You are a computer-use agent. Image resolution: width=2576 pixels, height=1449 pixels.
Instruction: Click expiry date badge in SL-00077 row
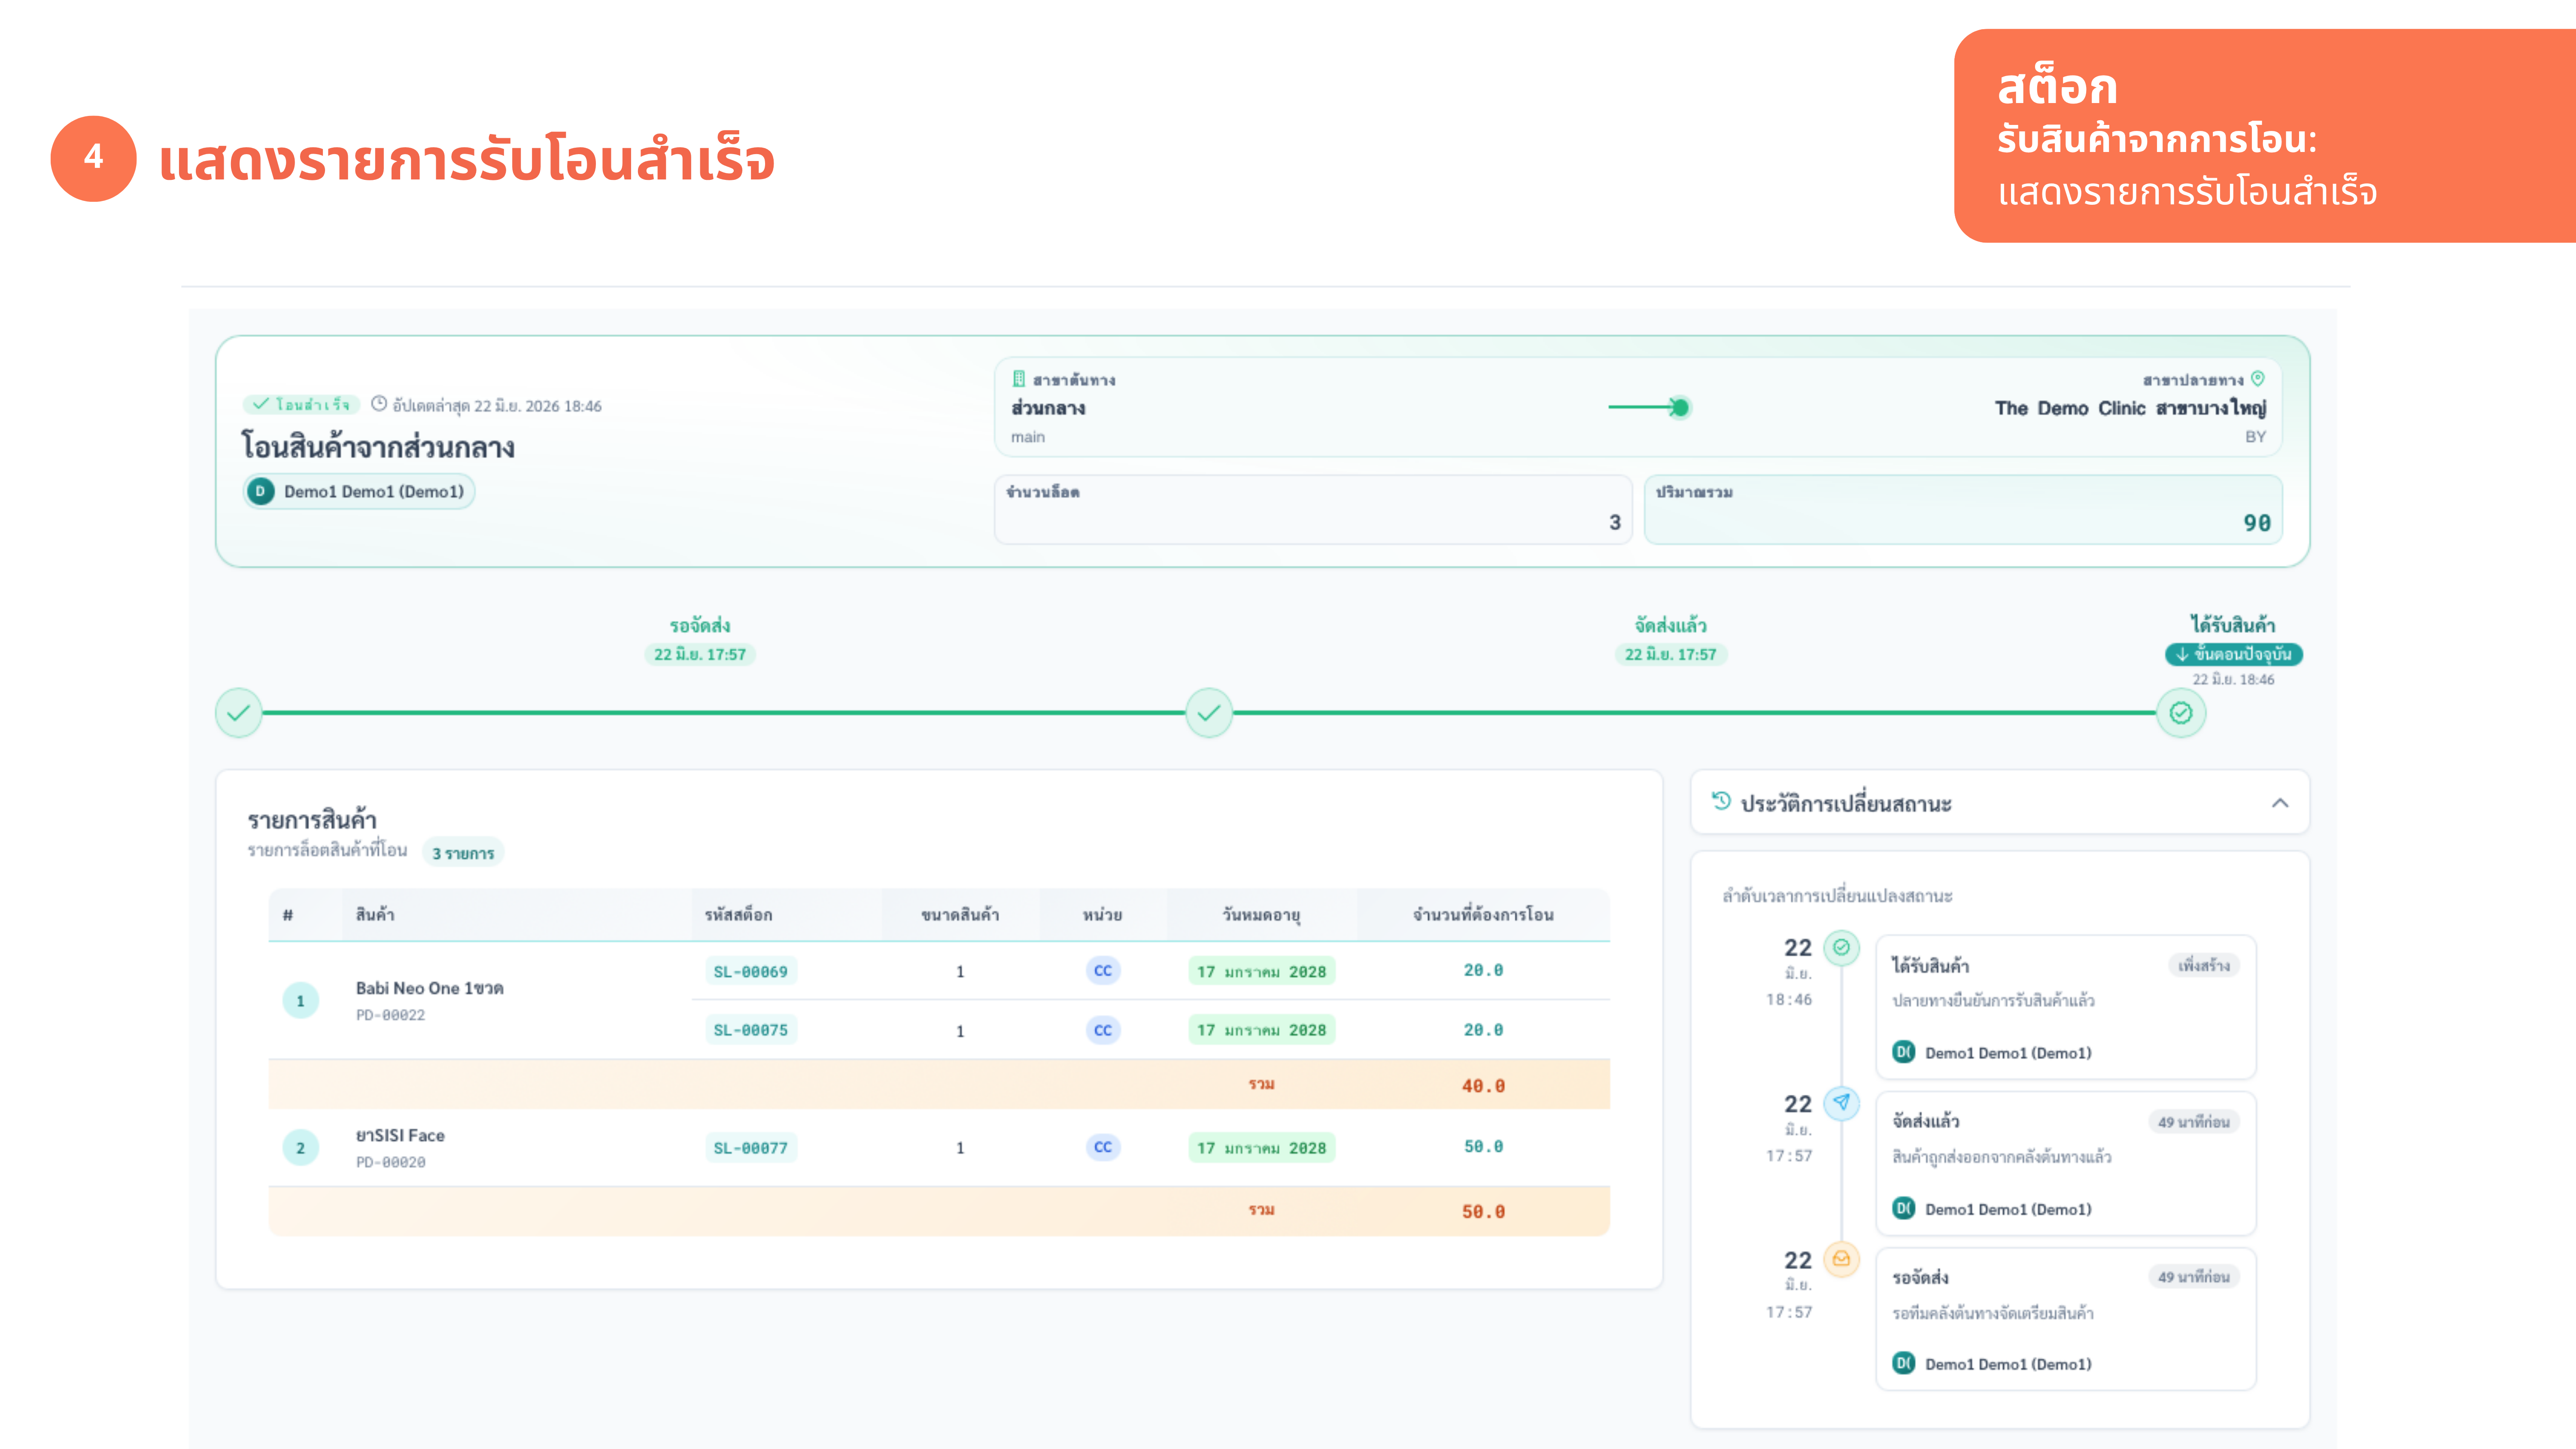click(x=1261, y=1148)
